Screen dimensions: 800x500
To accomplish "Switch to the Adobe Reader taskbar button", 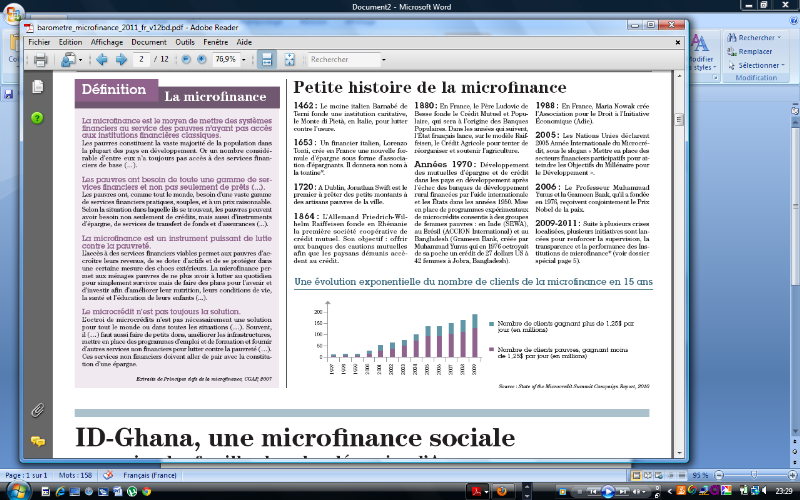I will pos(478,491).
